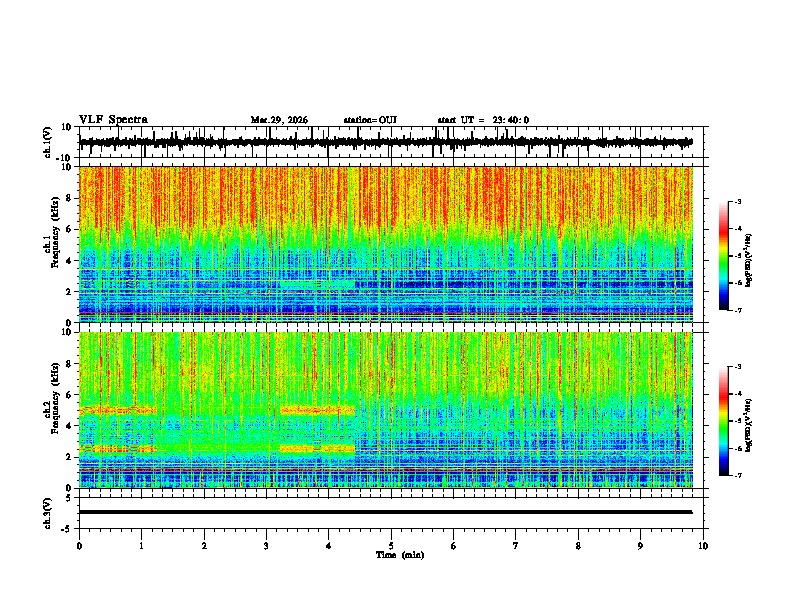Viewport: 792px width, 612px height.
Task: Click the ch.1 spectrogram color scale bar
Action: tap(724, 256)
